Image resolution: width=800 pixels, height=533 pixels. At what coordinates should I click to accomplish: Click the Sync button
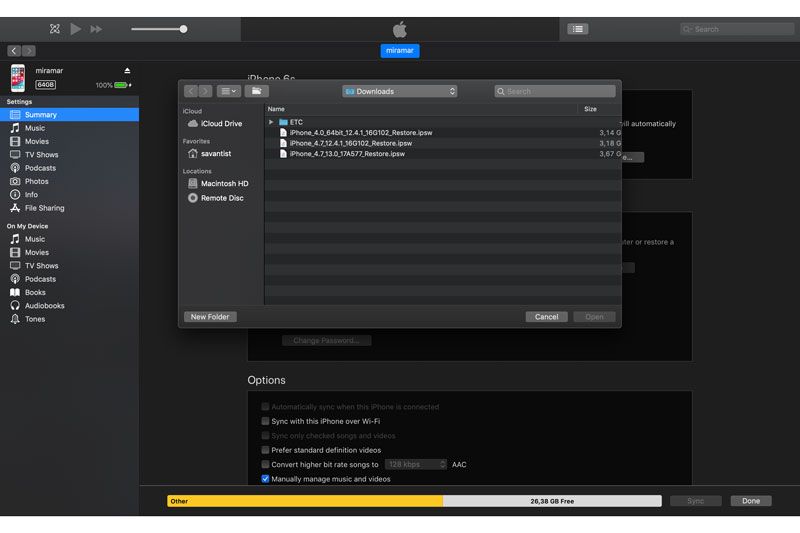coord(695,501)
